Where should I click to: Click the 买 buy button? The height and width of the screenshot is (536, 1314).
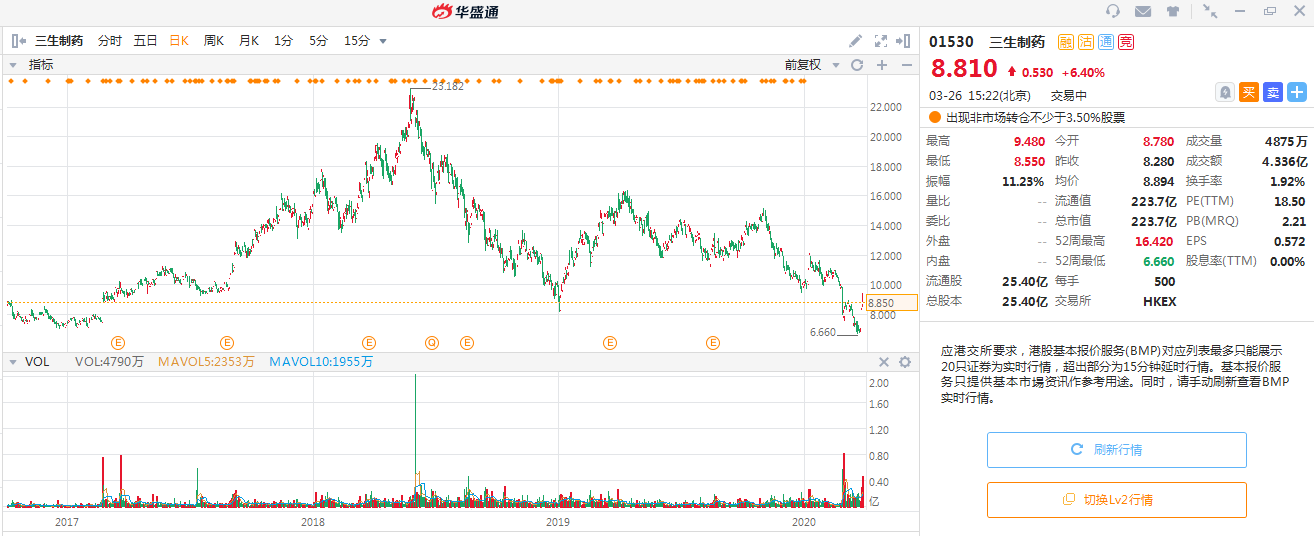click(1249, 92)
